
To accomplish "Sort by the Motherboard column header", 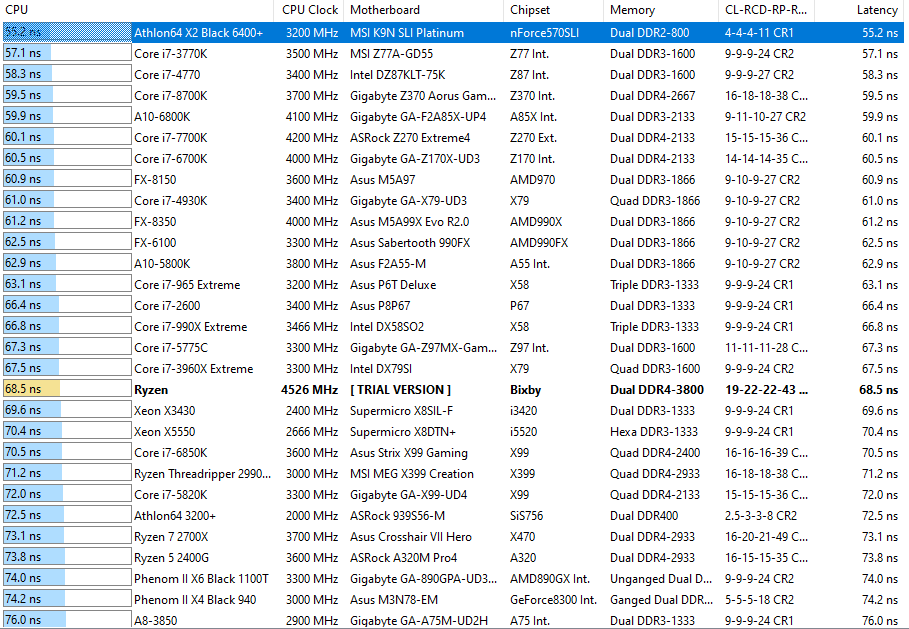I will [x=423, y=10].
